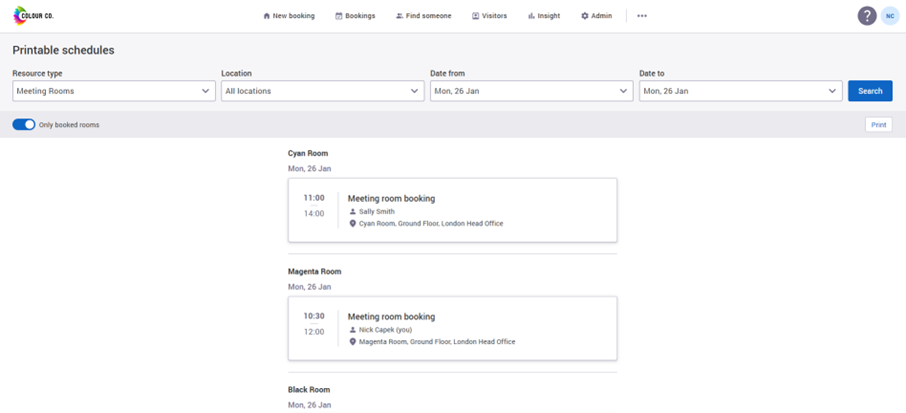Go to New booking in navigation
The width and height of the screenshot is (906, 413).
coord(289,16)
